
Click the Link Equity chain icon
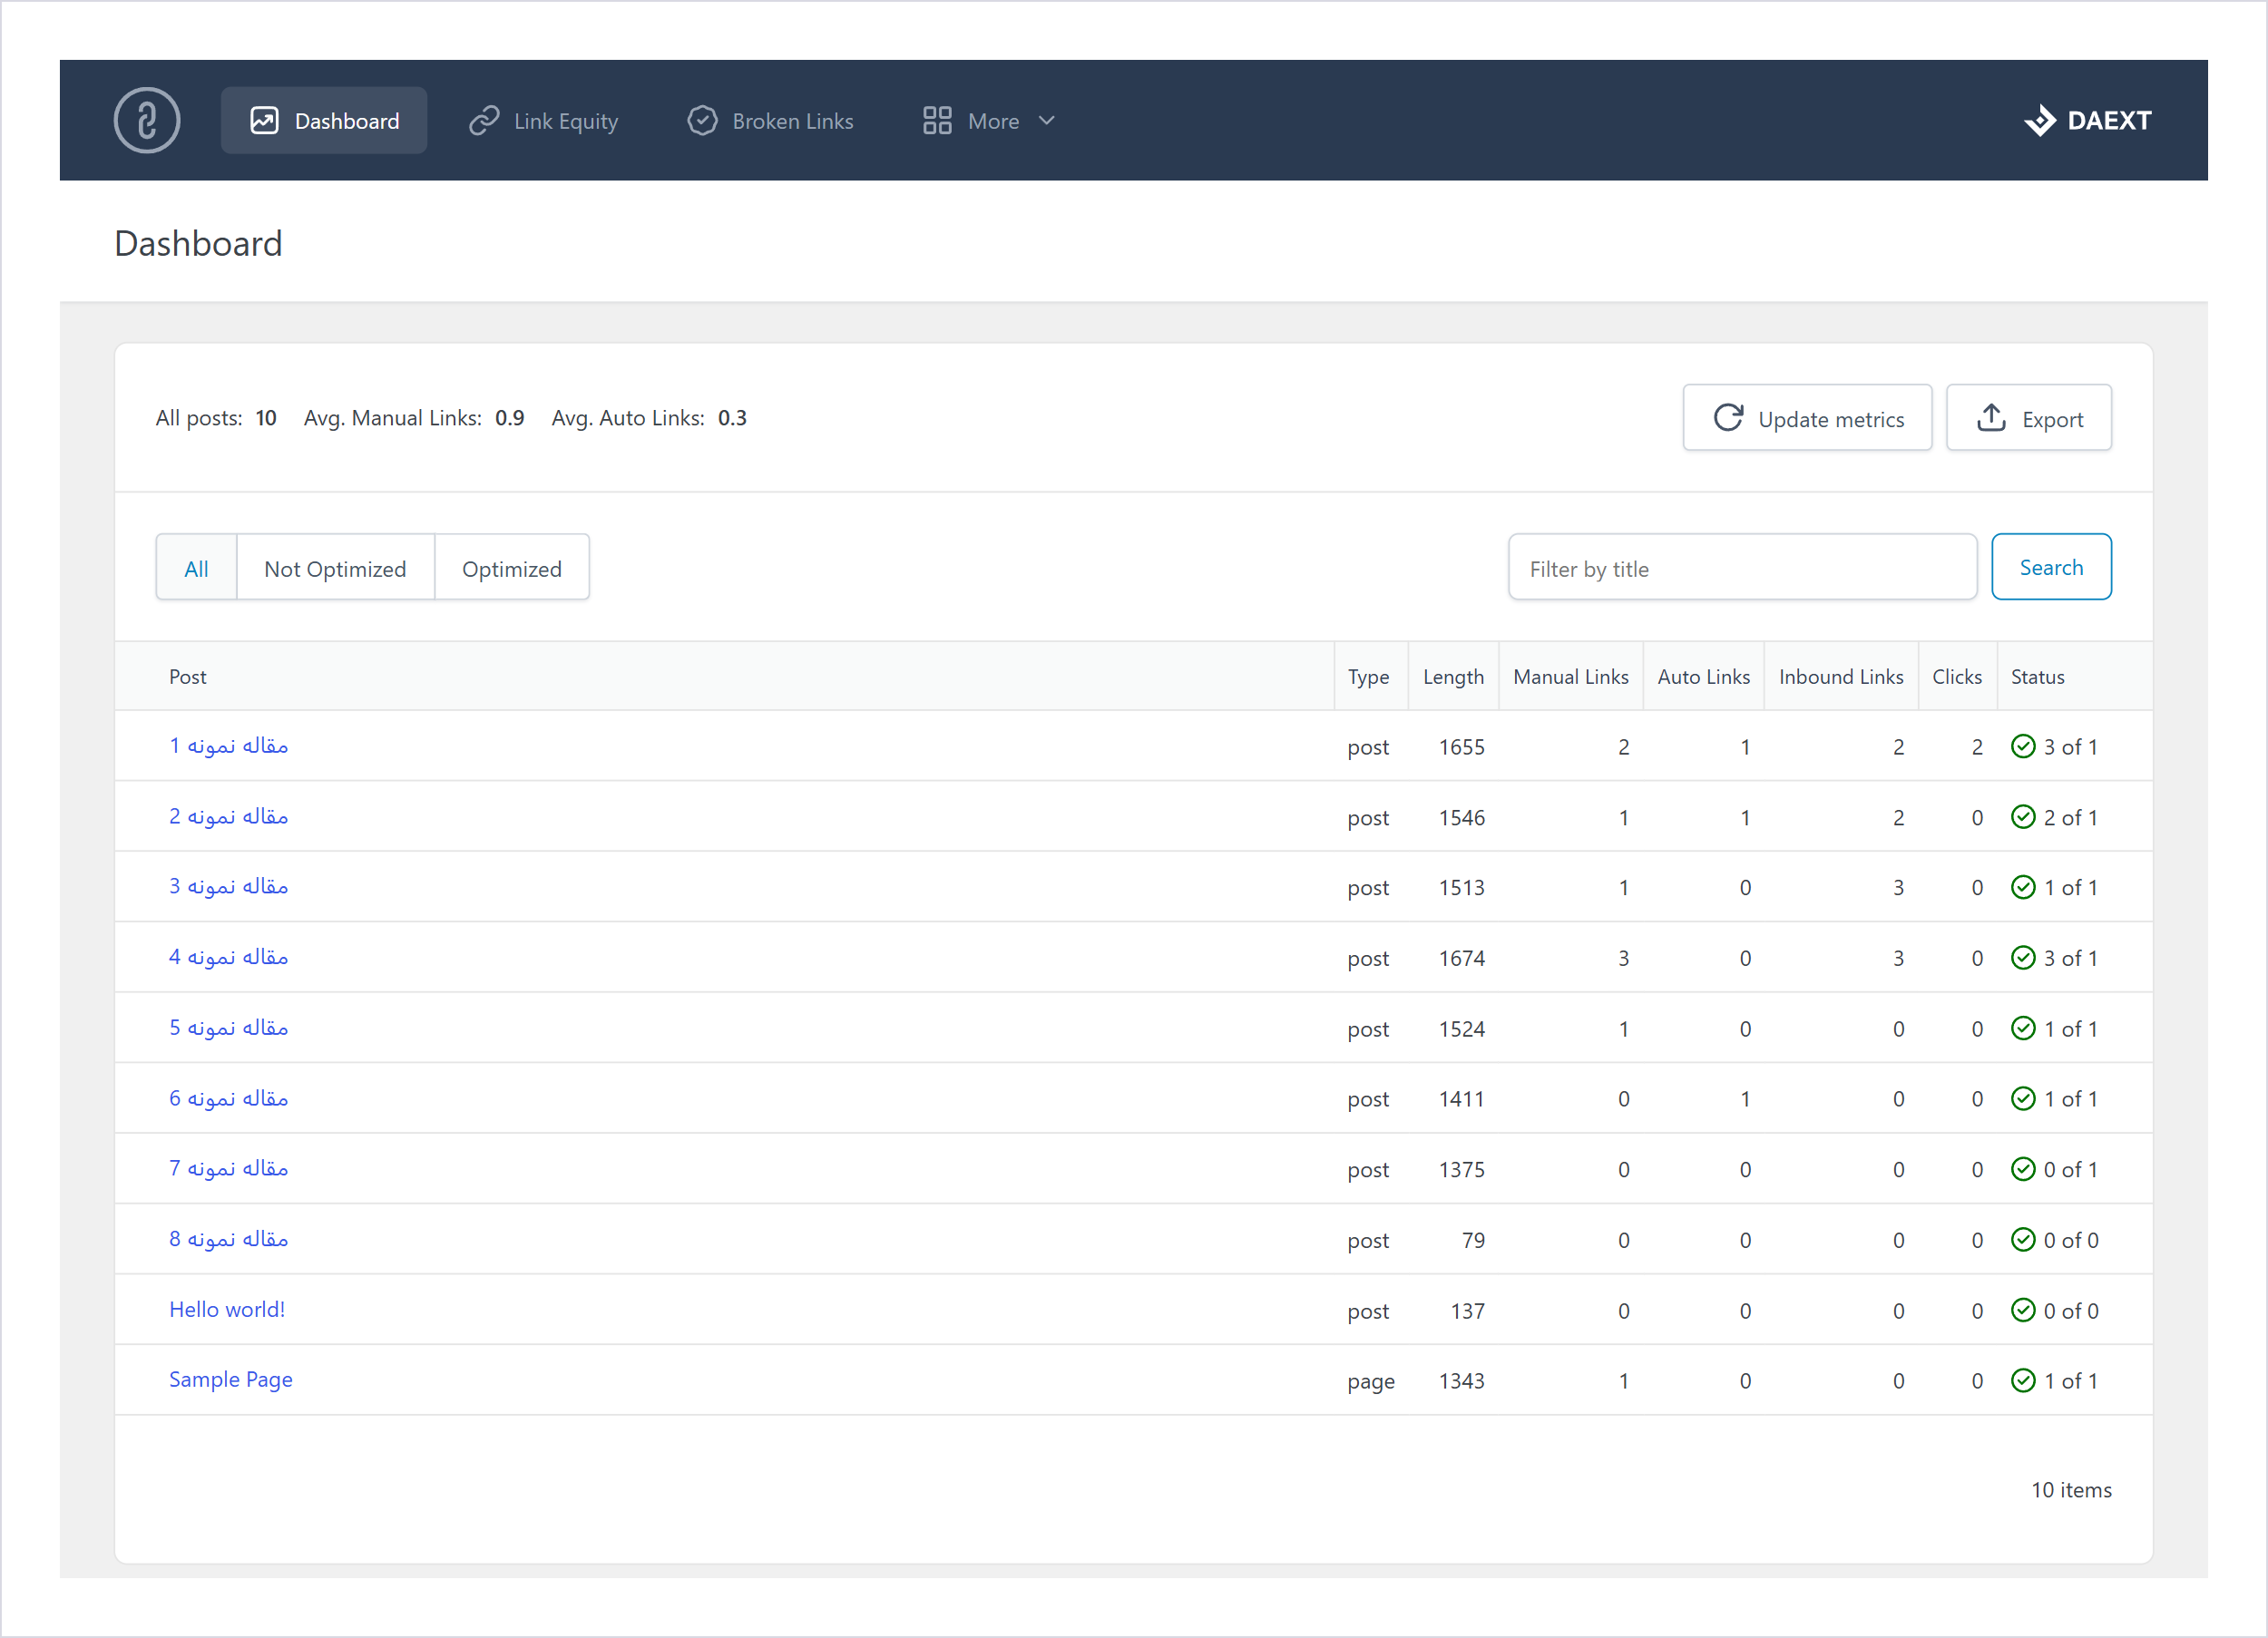[x=484, y=121]
